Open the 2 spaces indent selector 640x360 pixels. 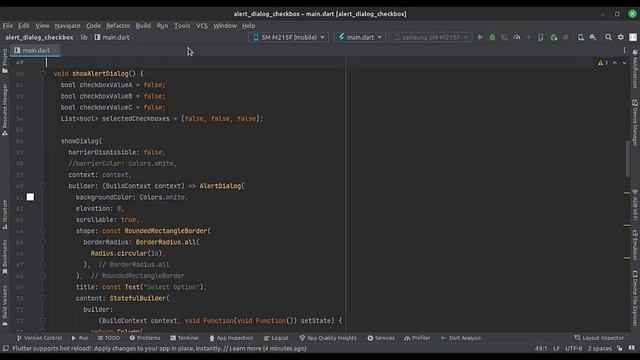600,349
